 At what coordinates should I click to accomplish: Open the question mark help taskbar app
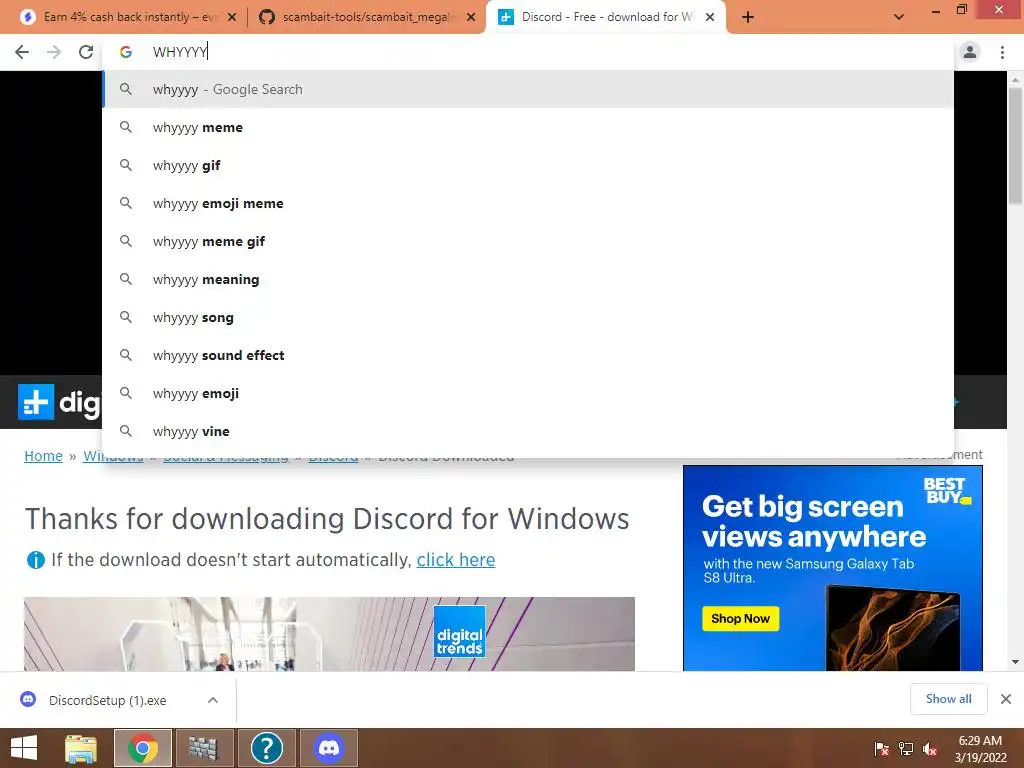(266, 748)
